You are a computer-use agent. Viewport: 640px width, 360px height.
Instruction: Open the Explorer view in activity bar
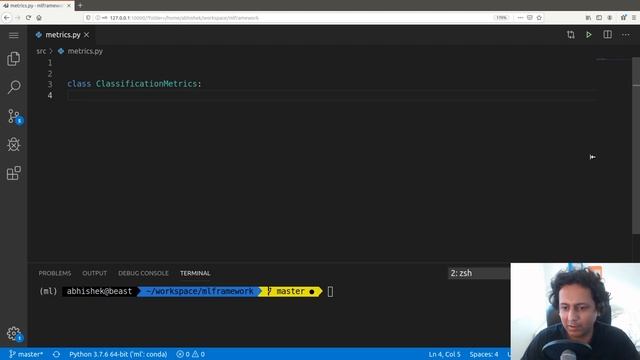[x=13, y=59]
